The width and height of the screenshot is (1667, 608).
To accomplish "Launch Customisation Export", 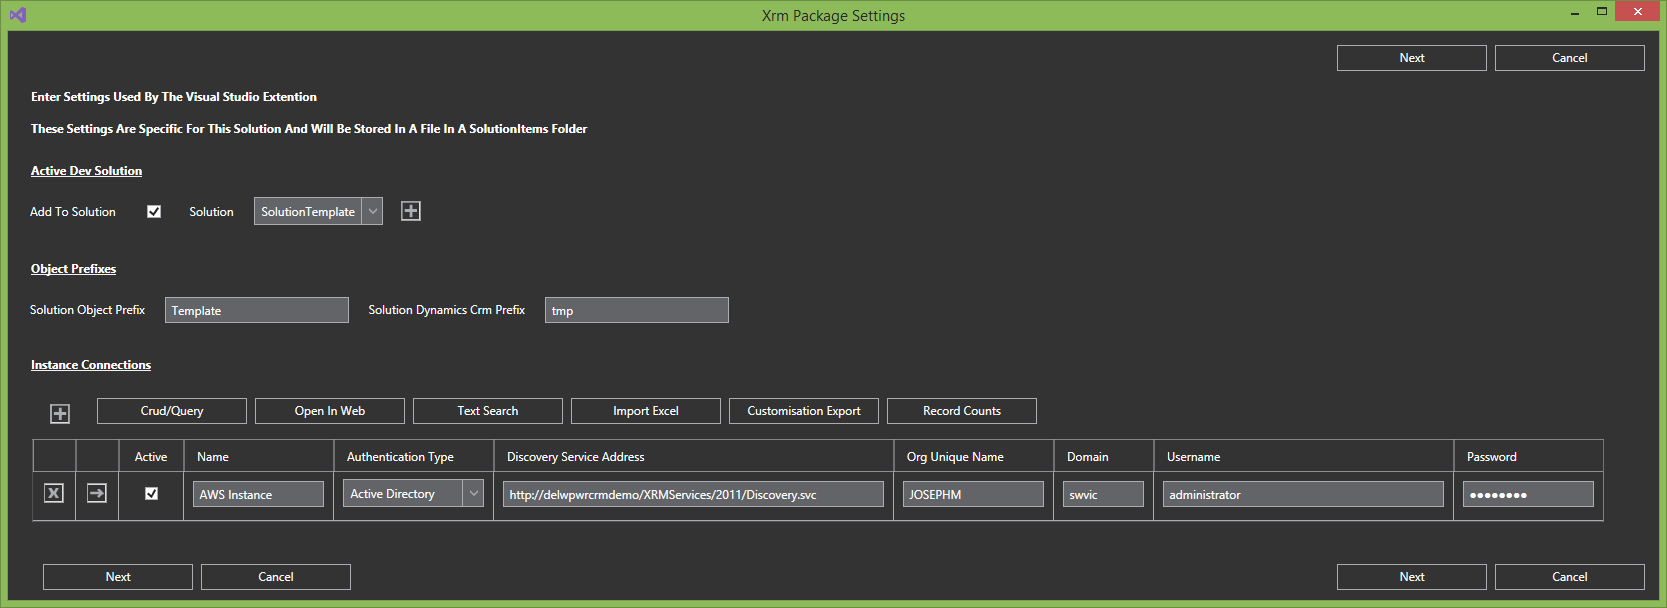I will point(804,411).
